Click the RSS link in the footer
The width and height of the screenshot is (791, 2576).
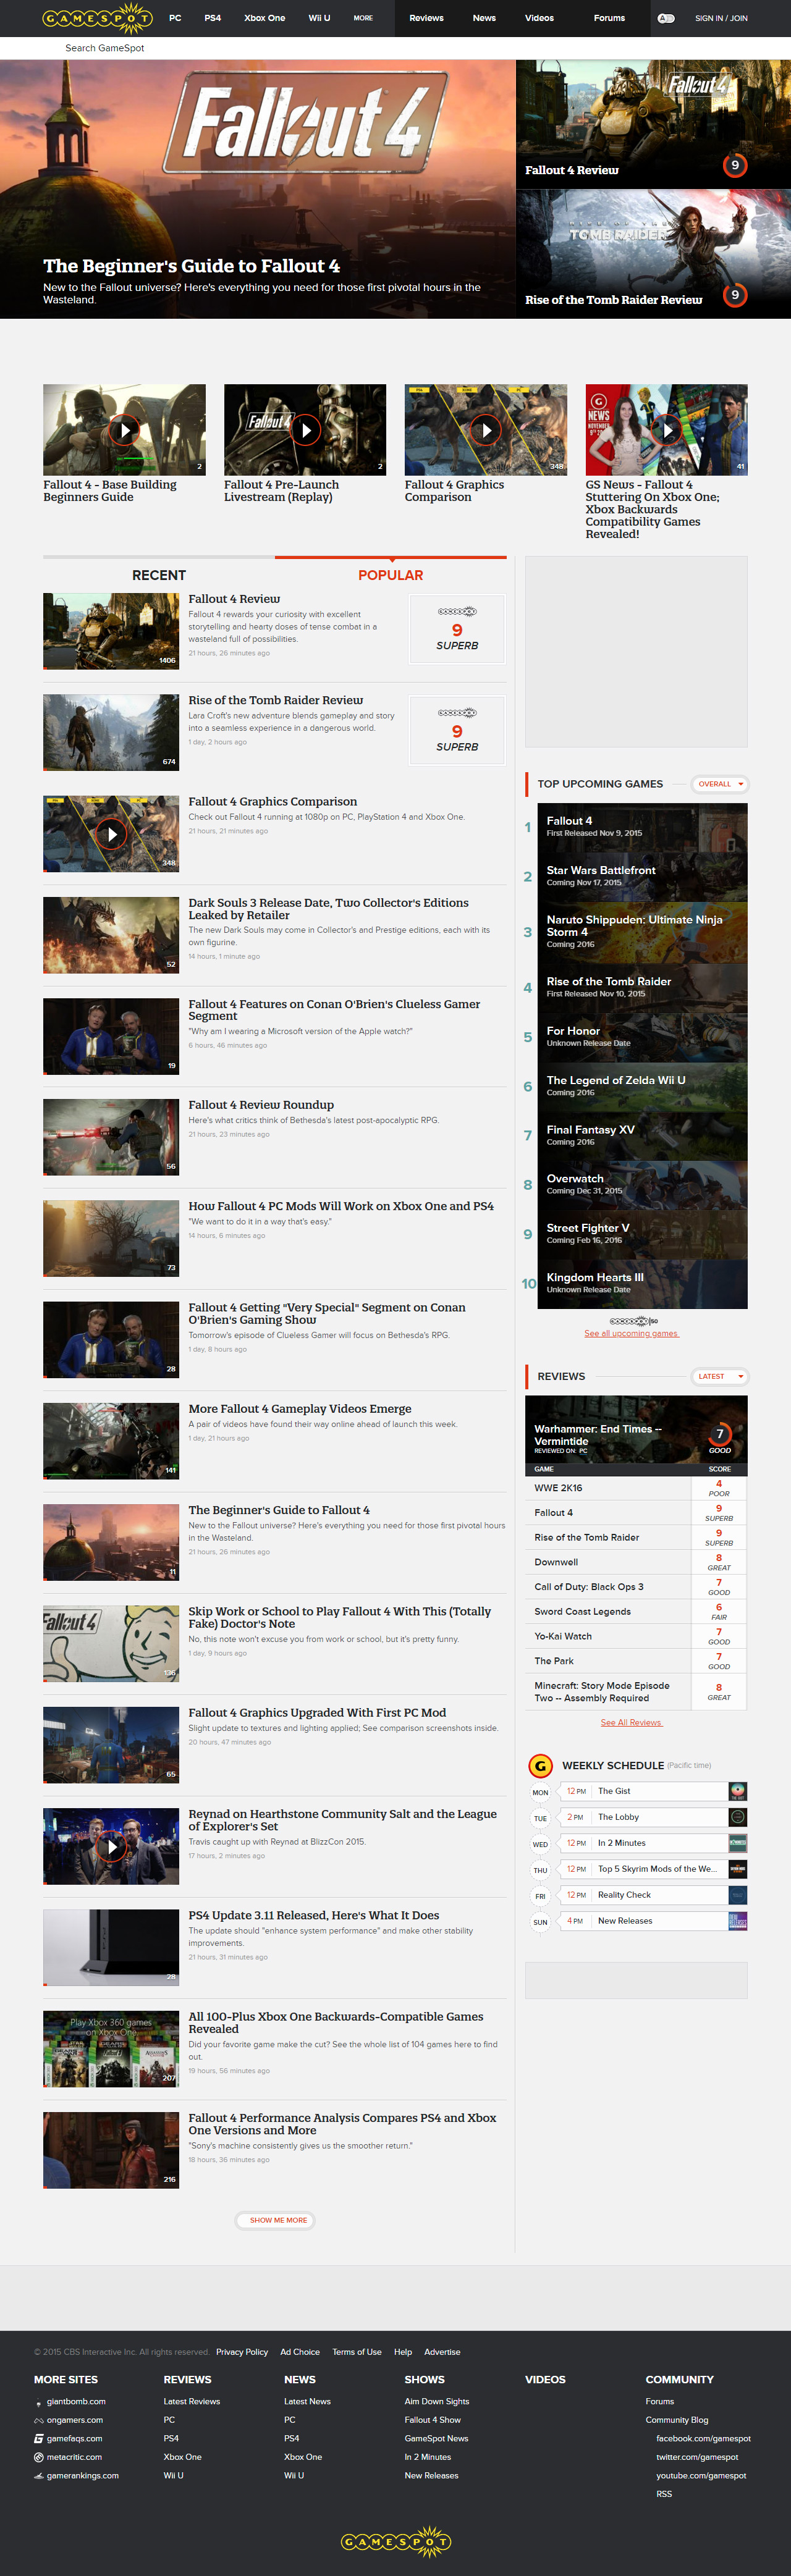pos(664,2494)
